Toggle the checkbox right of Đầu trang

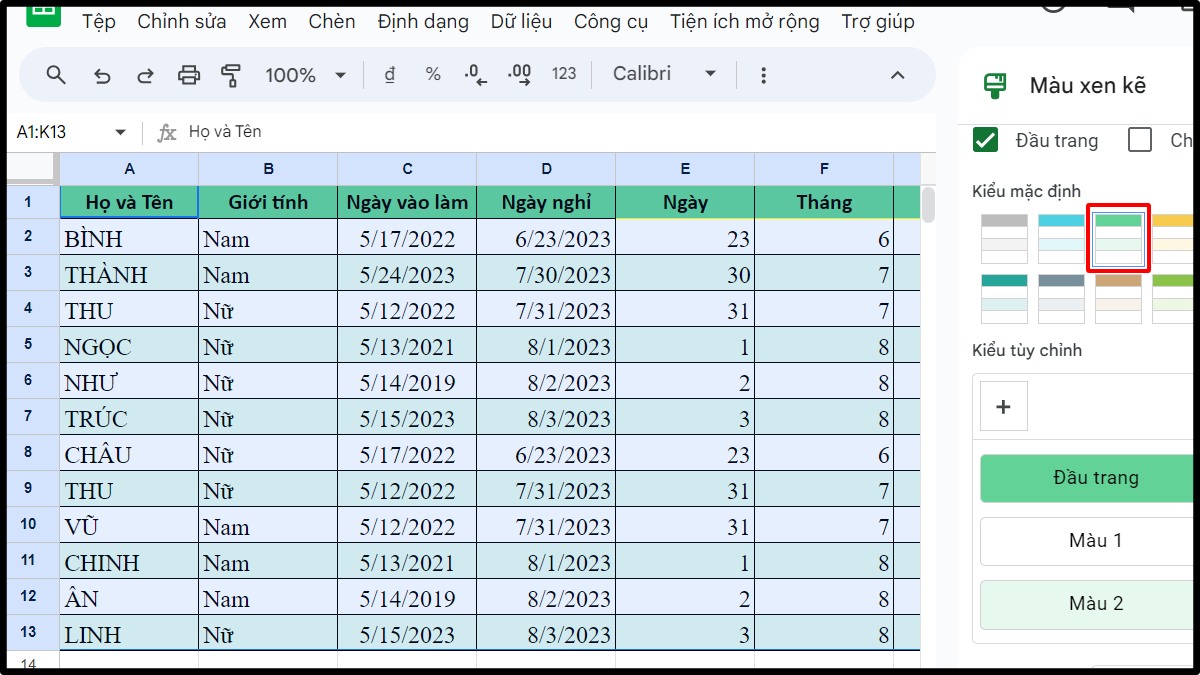point(1140,140)
